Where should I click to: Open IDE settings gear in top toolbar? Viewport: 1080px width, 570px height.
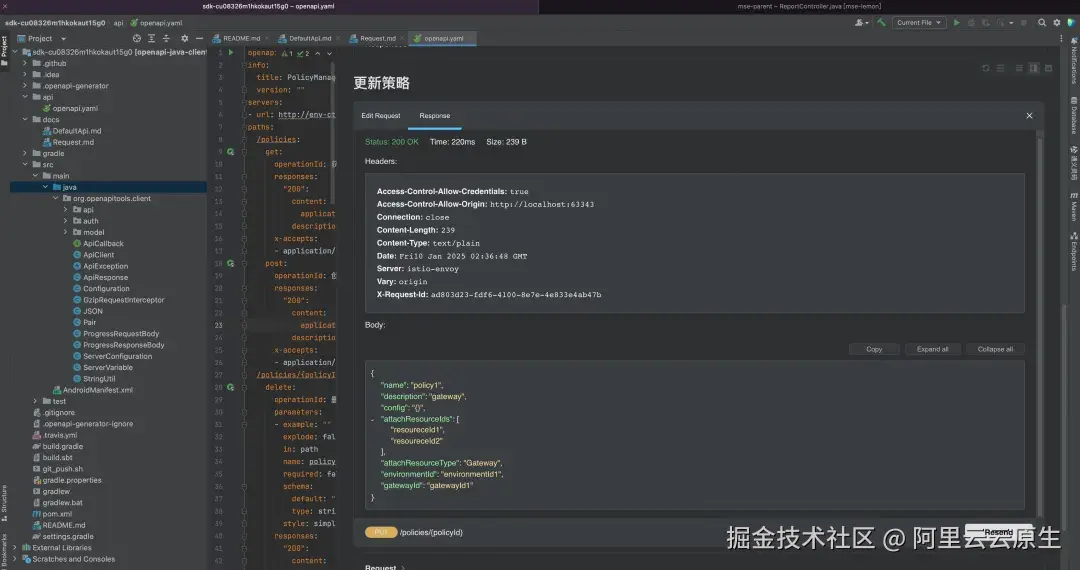click(x=1057, y=23)
